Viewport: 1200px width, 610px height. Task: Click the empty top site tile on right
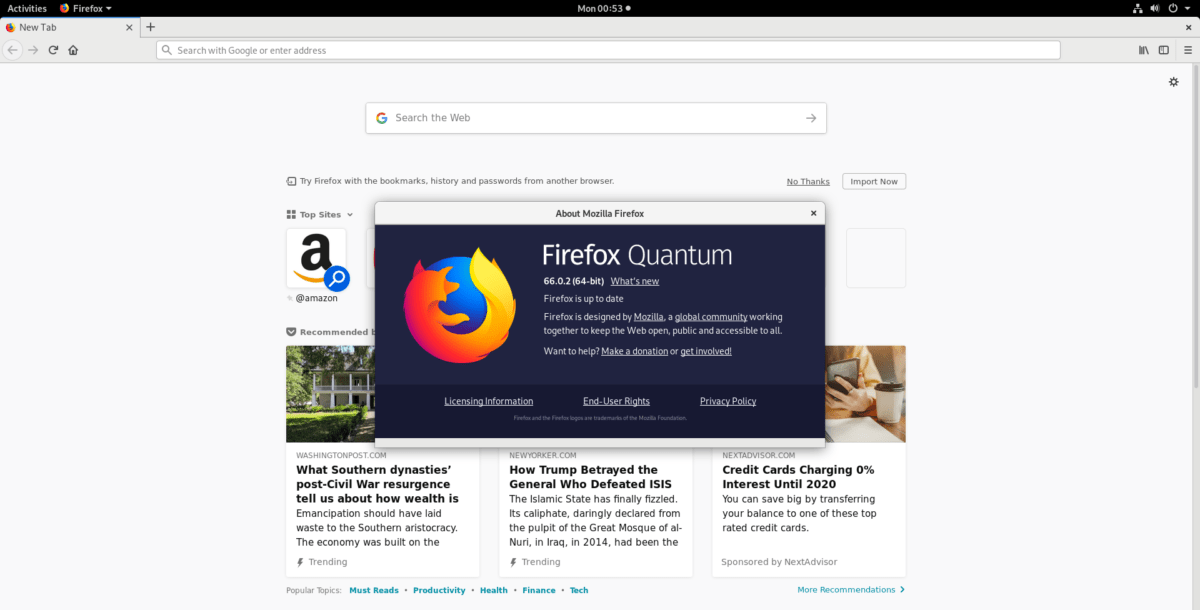(x=876, y=258)
